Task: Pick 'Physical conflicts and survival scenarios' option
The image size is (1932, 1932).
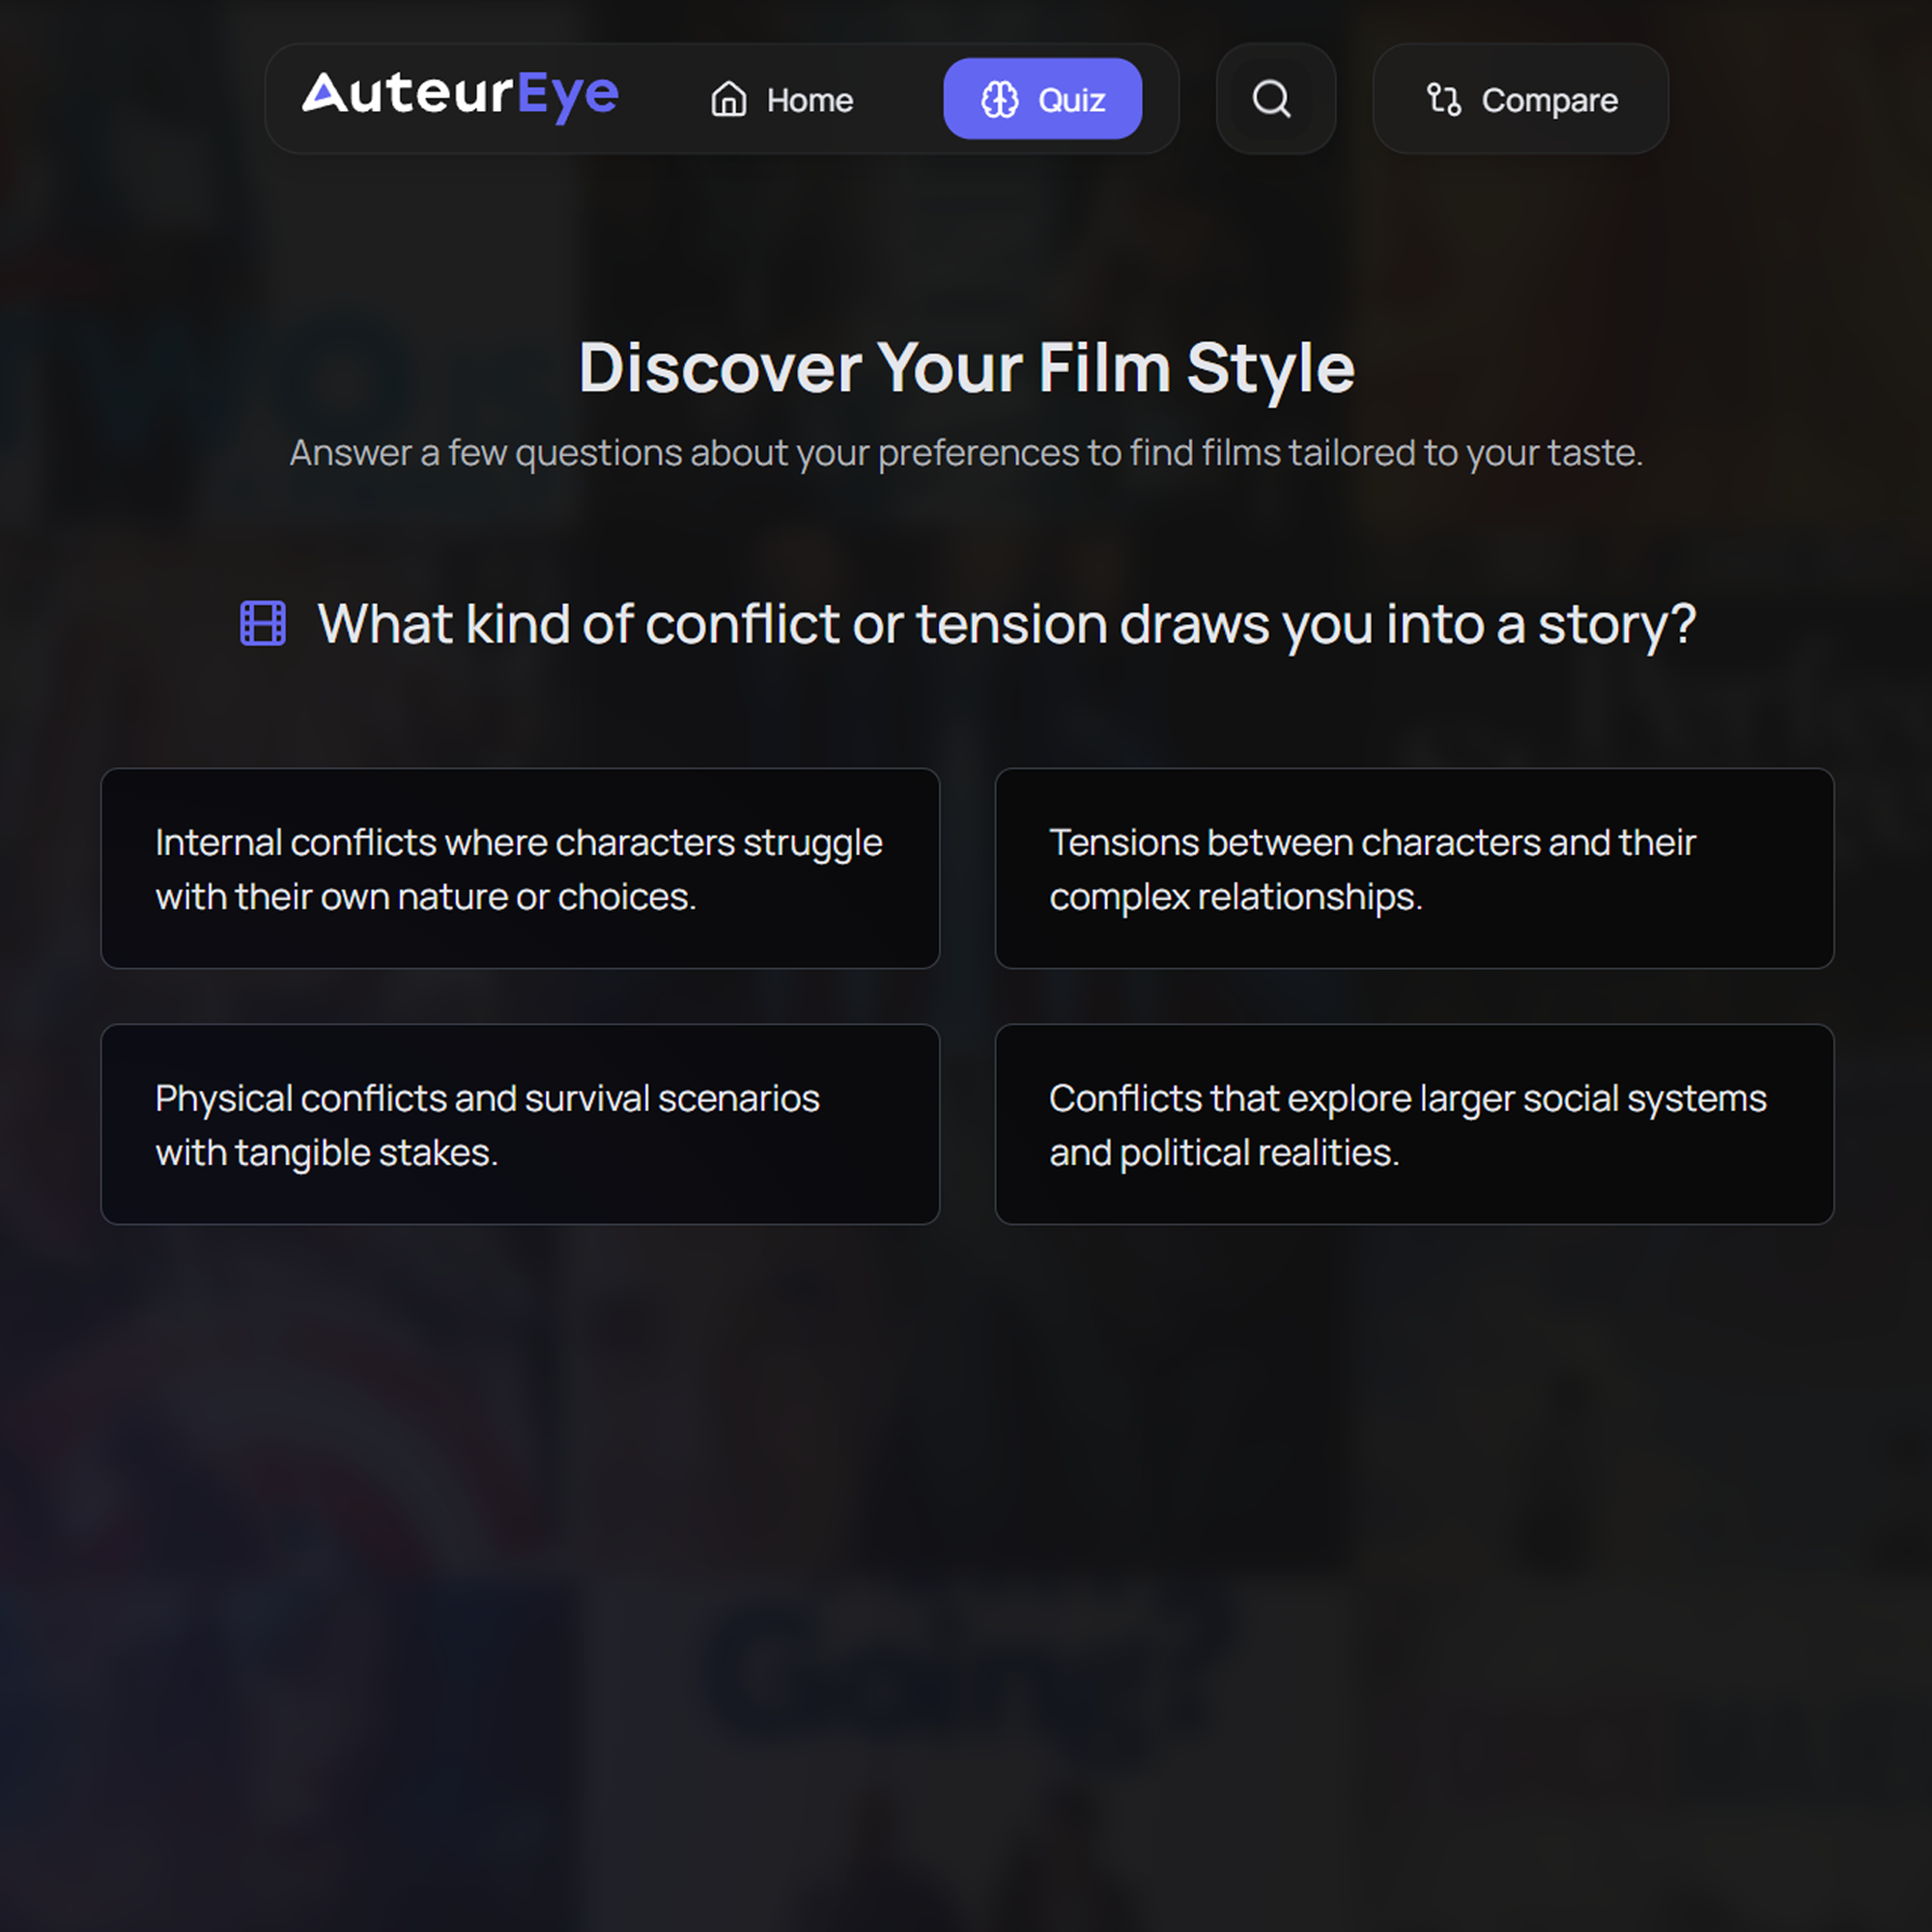Action: pos(519,1123)
